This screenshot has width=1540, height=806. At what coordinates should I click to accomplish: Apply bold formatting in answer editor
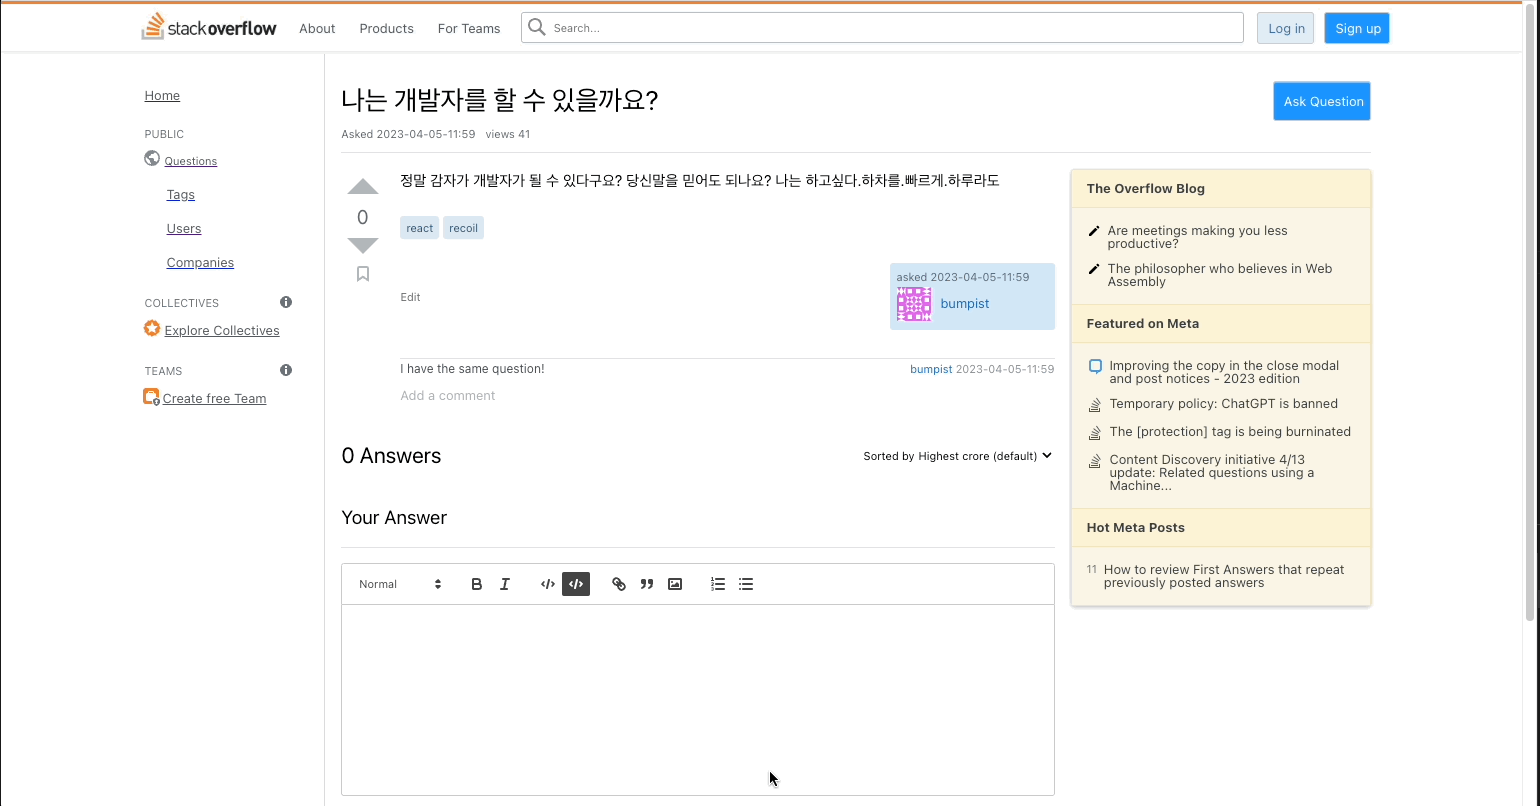click(477, 584)
